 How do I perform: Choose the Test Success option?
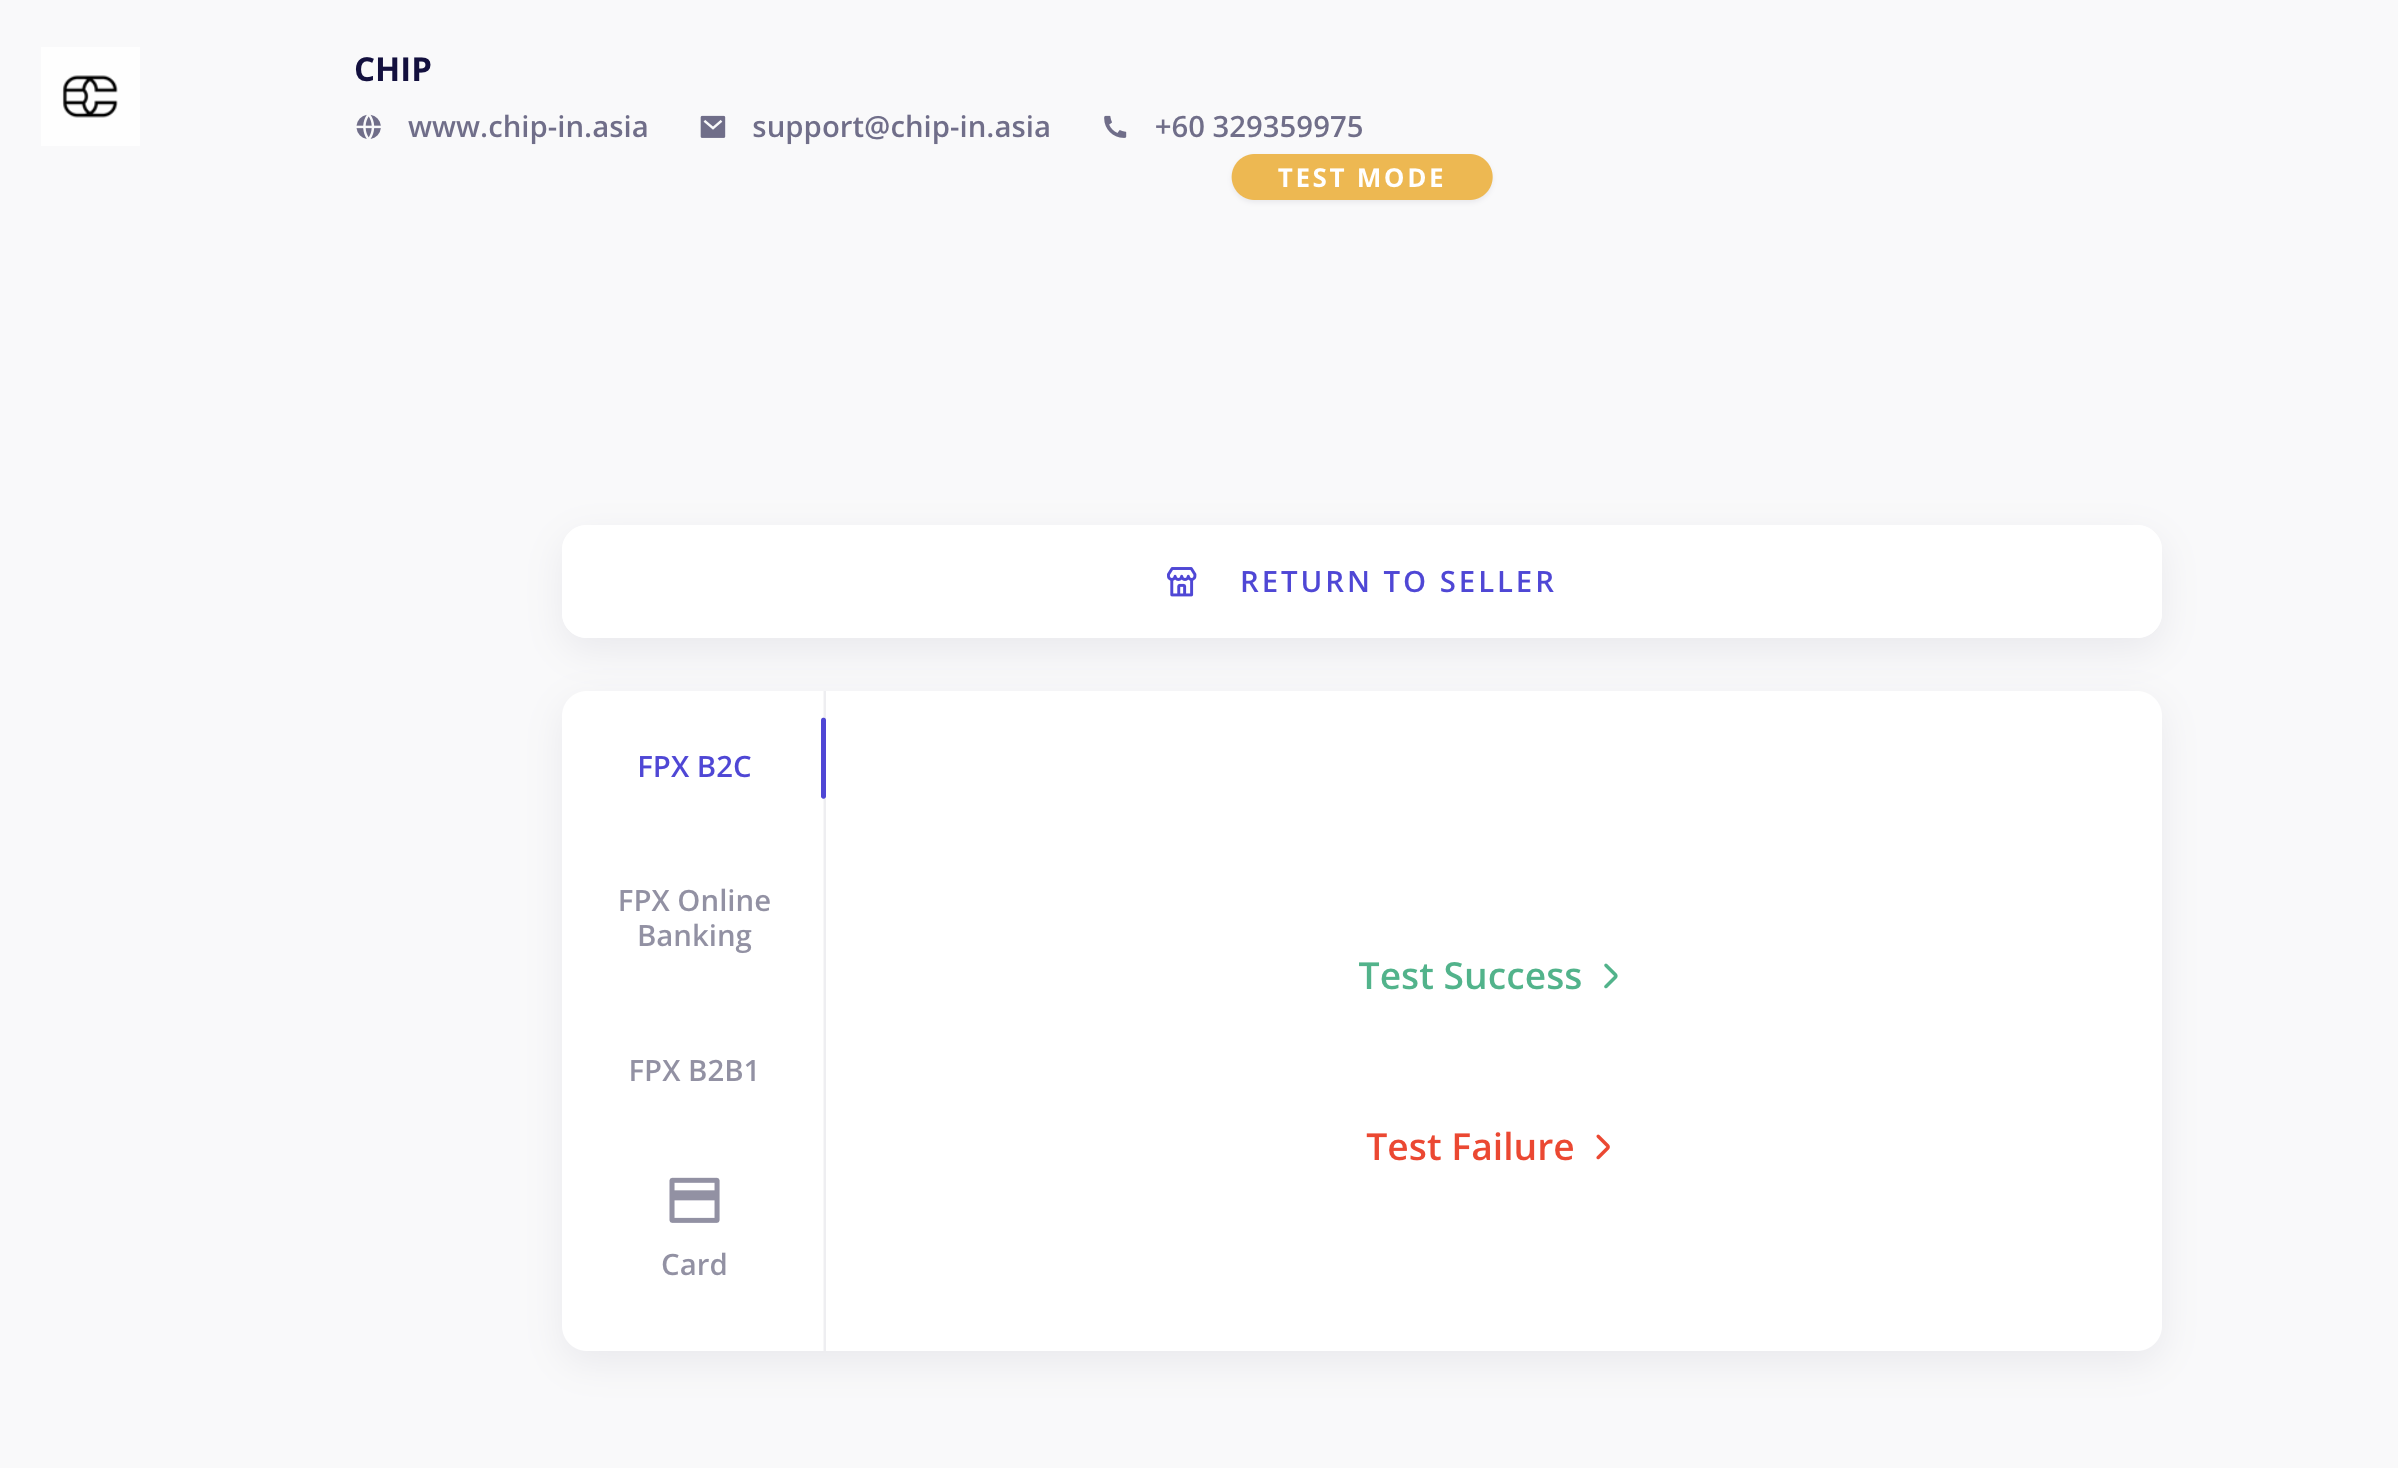1489,976
